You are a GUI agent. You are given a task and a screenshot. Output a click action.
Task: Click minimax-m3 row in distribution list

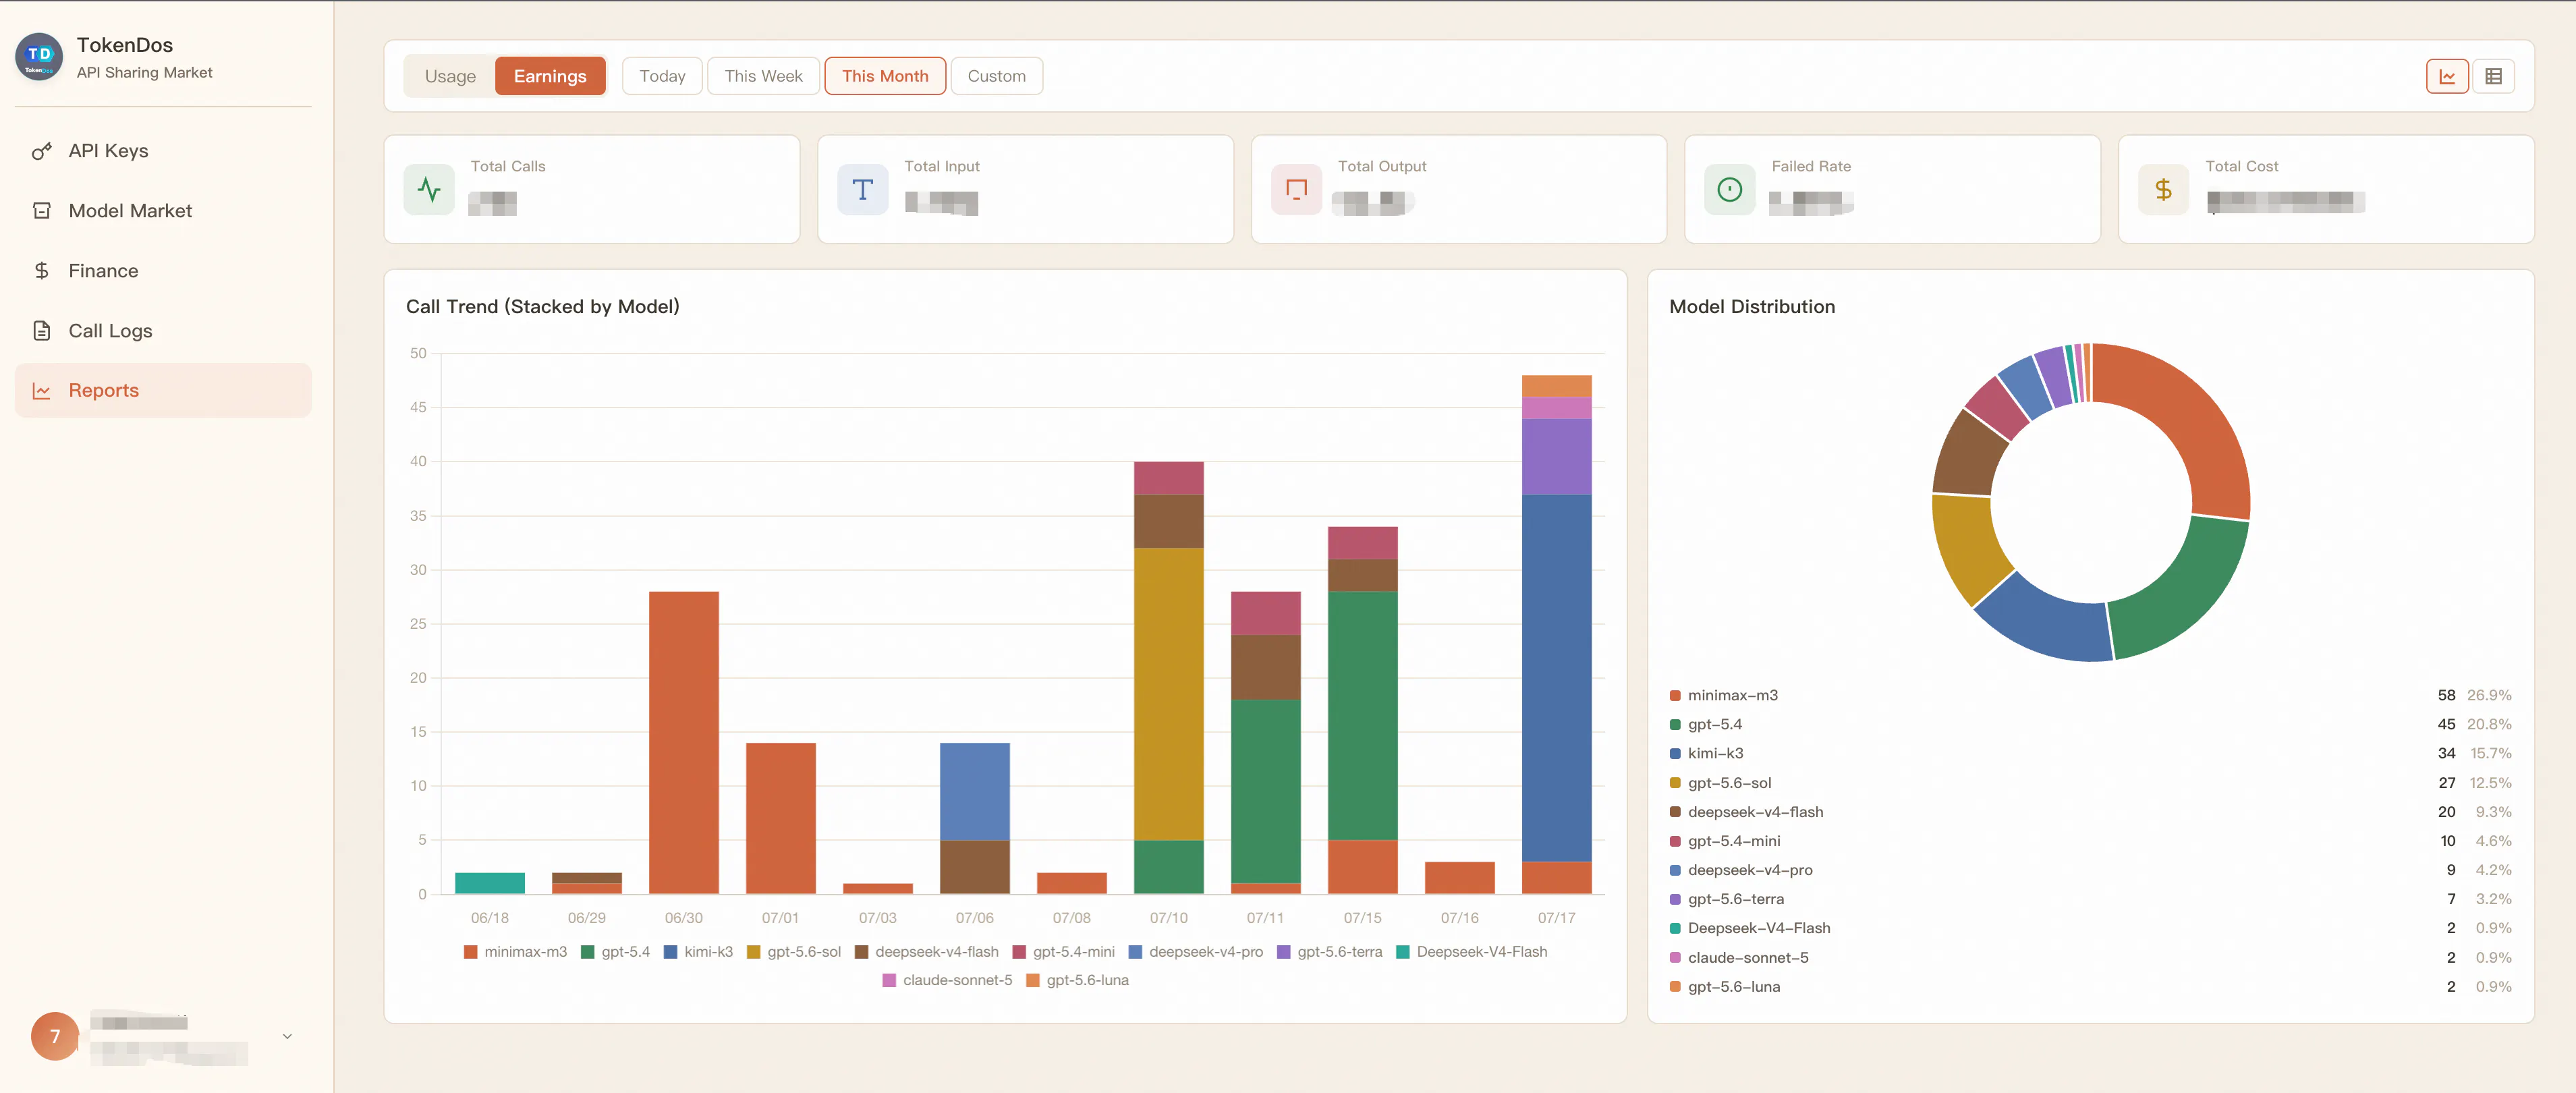click(2090, 695)
